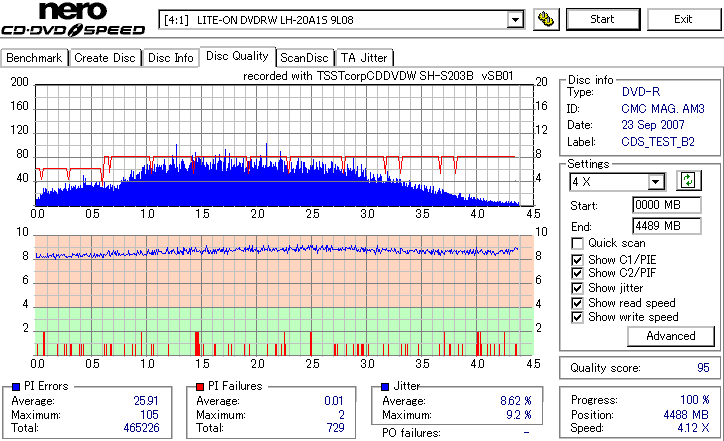Click the Position value 4488 MB

point(686,415)
